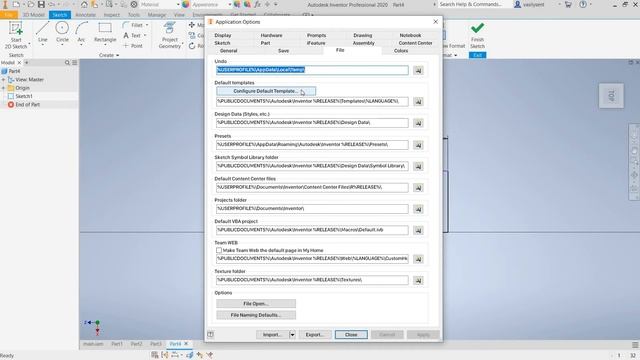Click Configure Default Template button

click(x=266, y=91)
